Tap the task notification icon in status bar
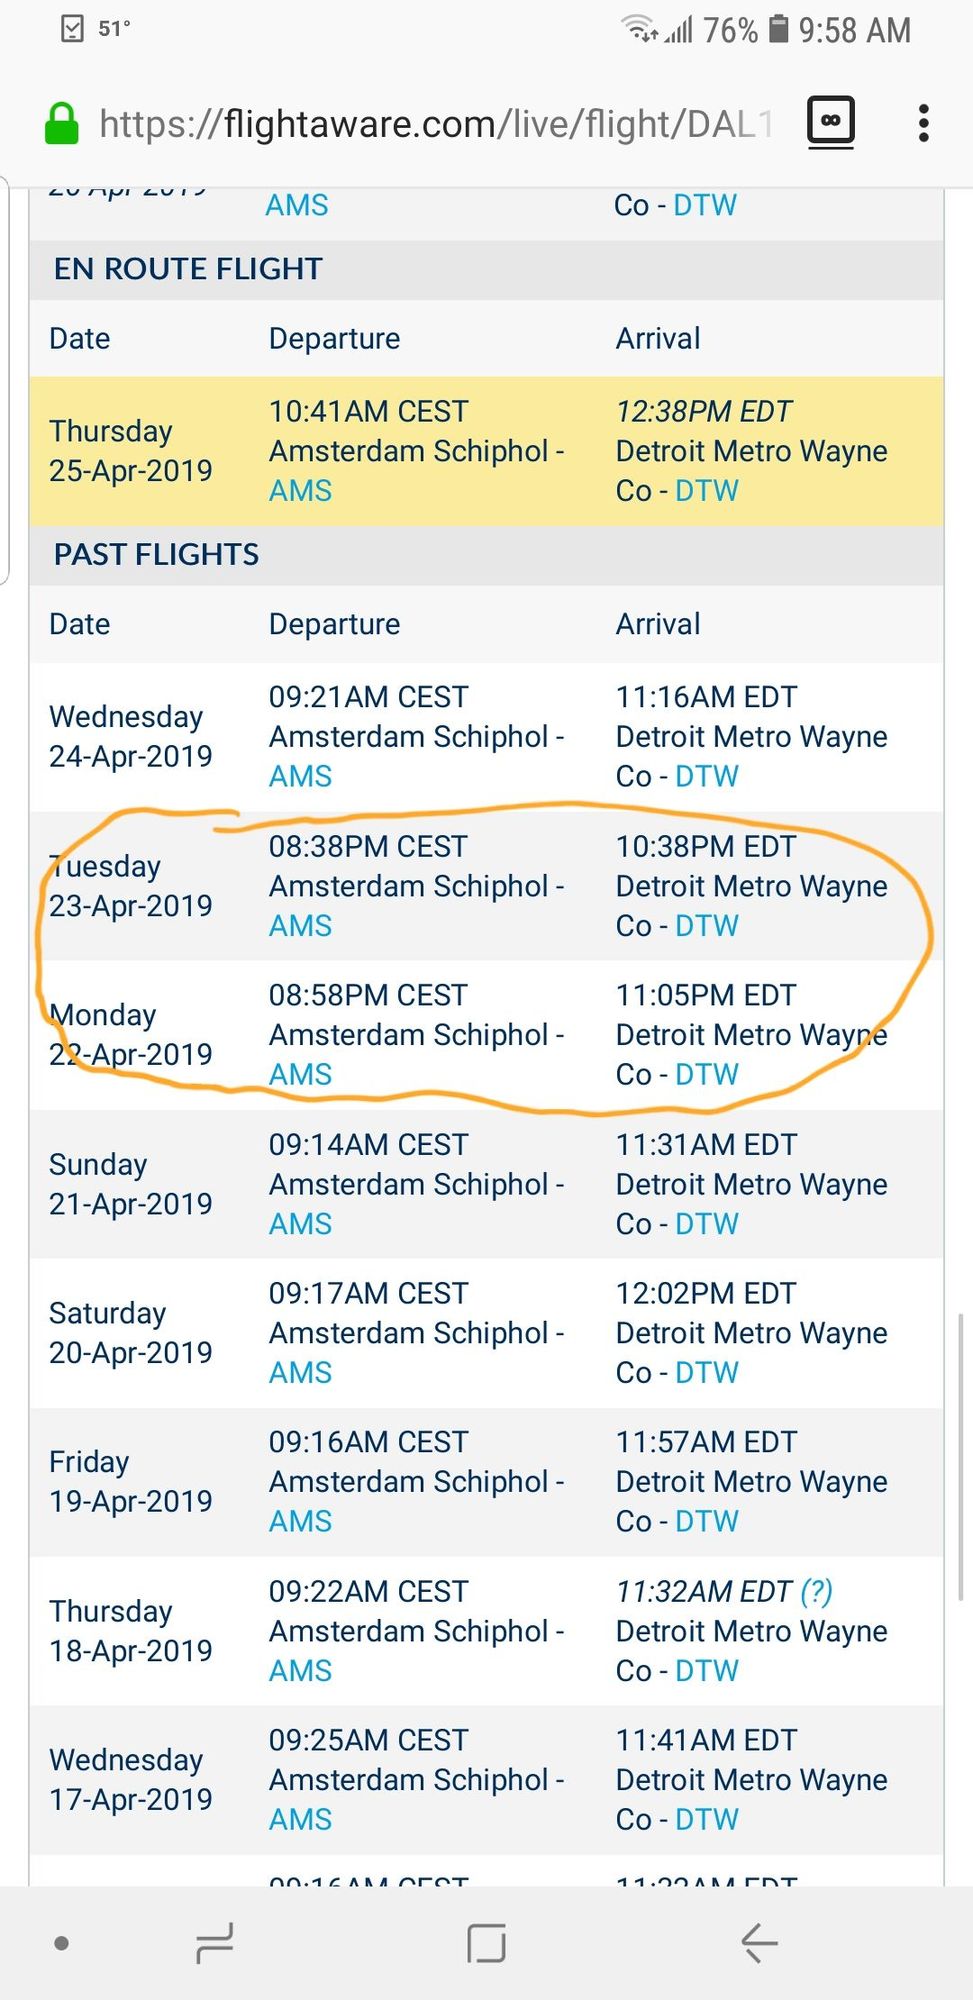Image resolution: width=973 pixels, height=2000 pixels. pos(73,29)
